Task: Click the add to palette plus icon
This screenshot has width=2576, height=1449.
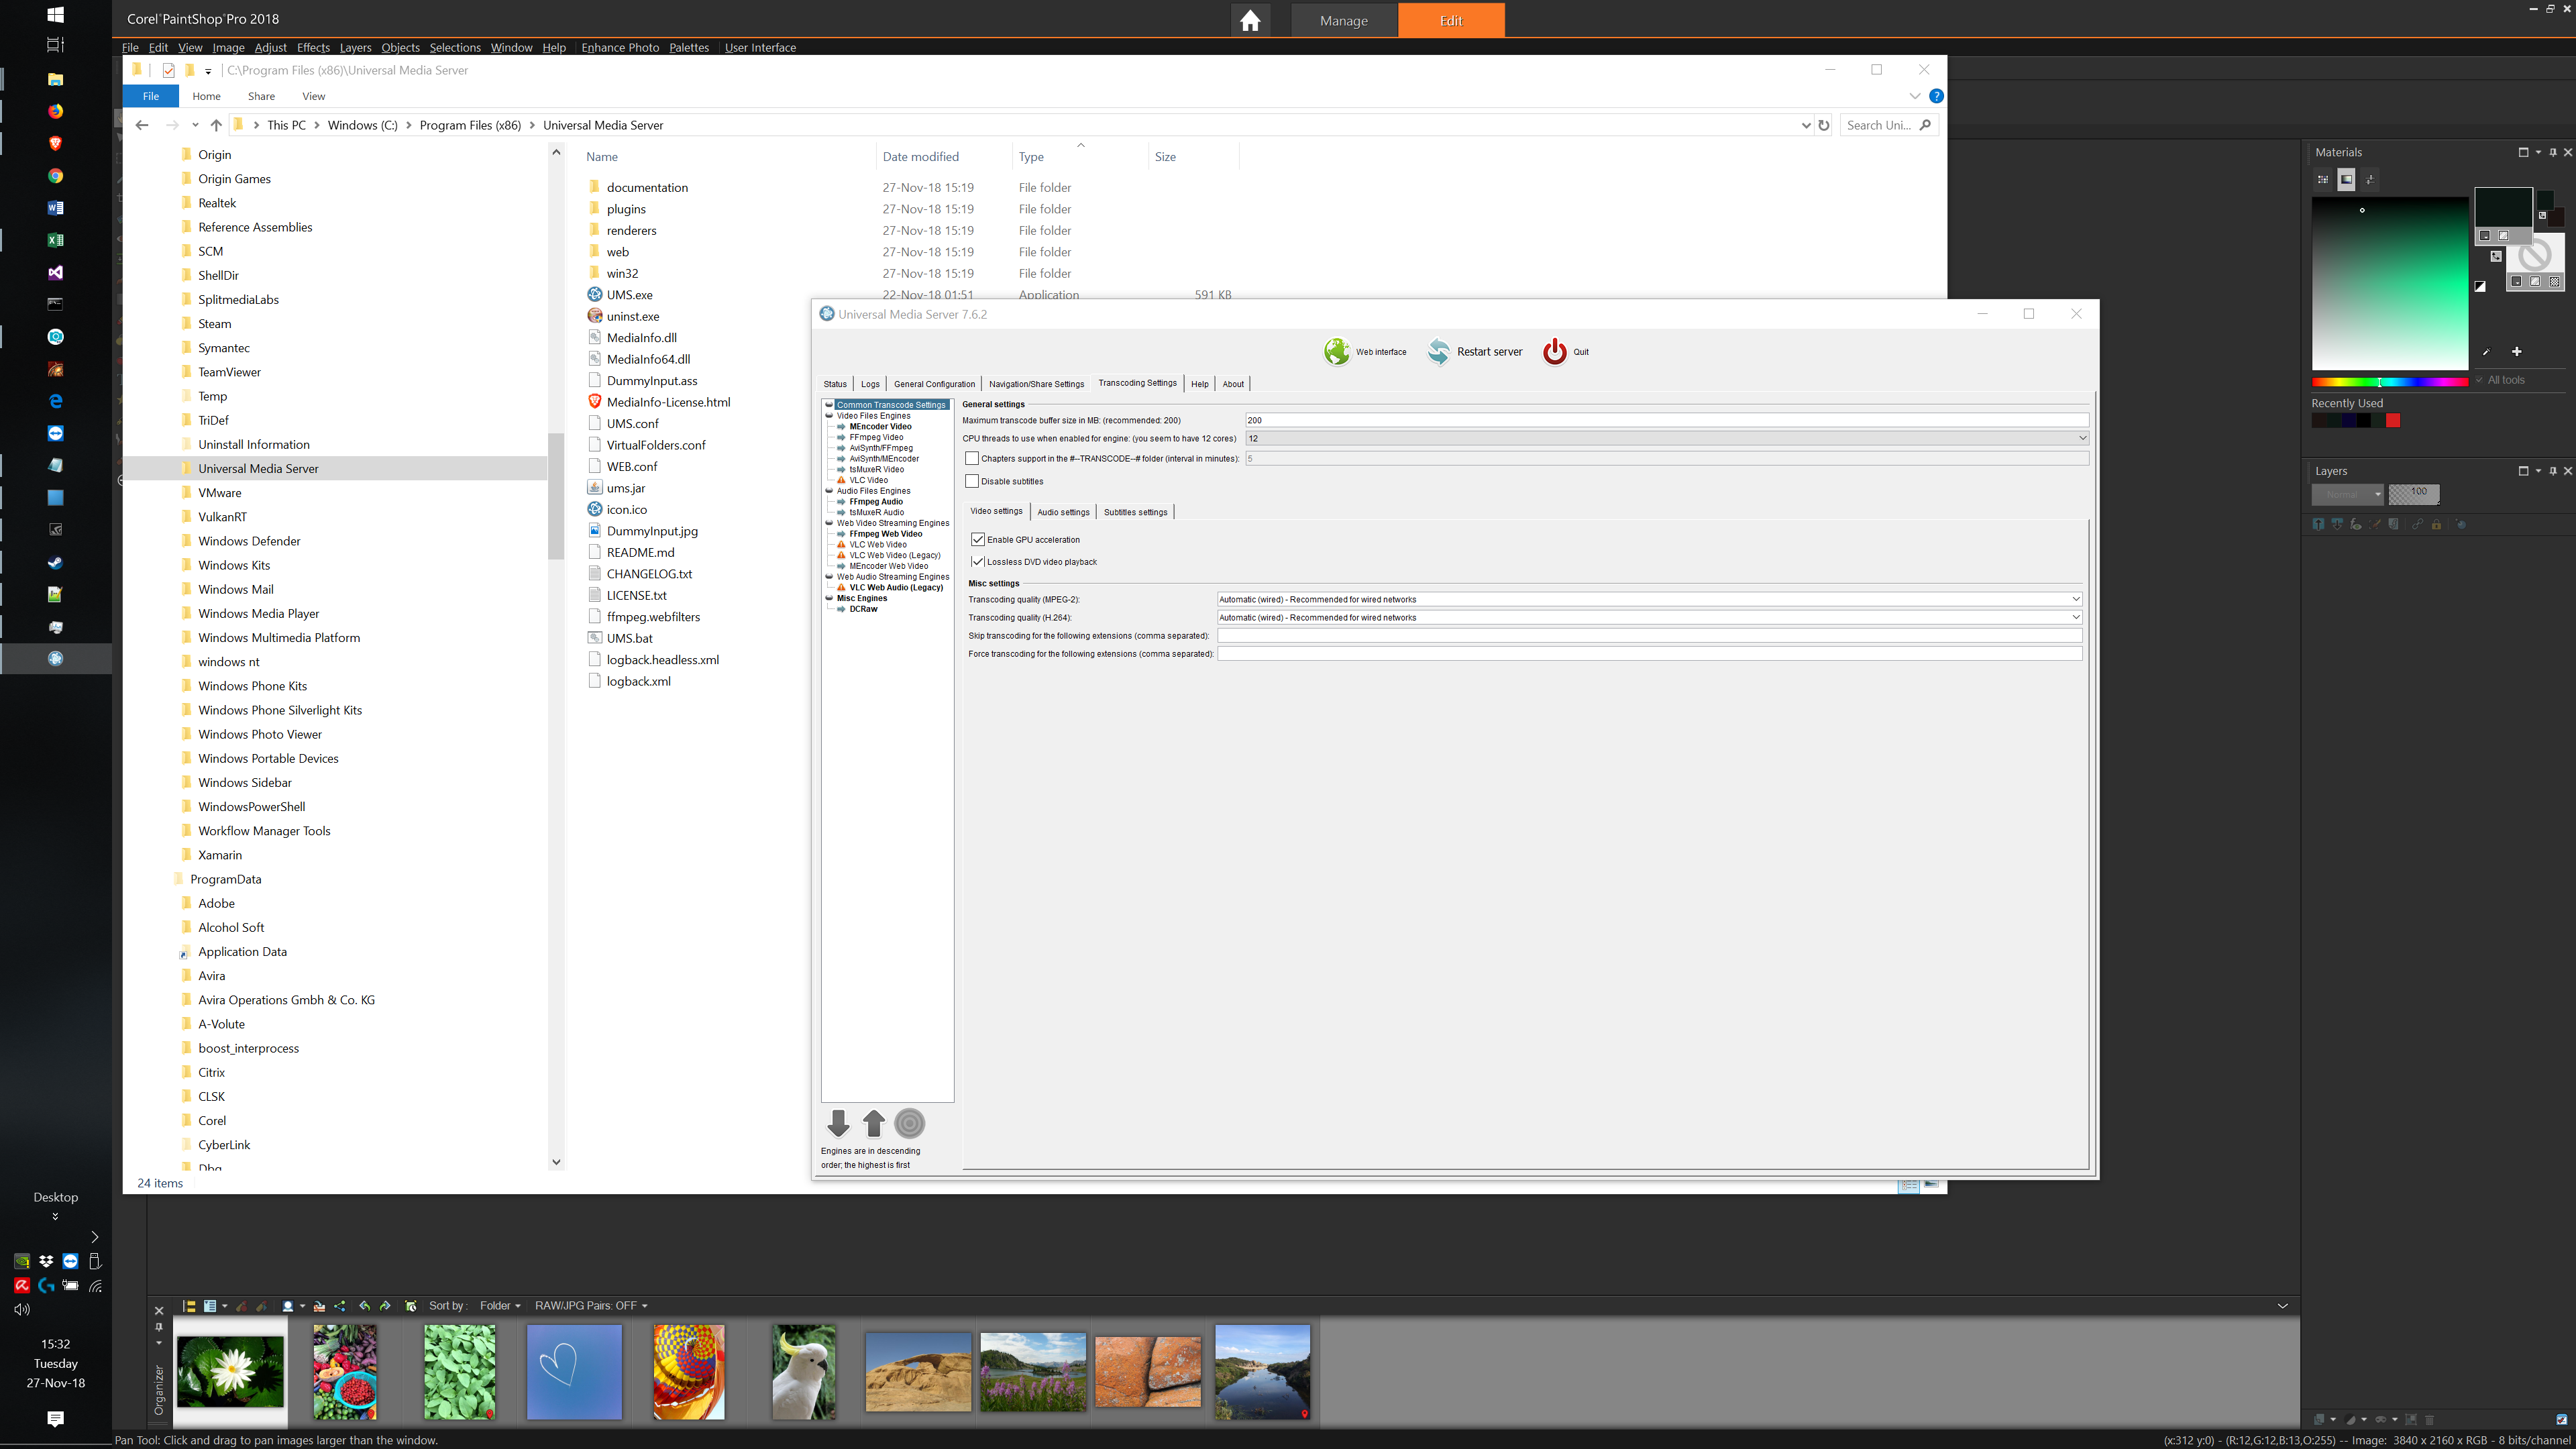Action: click(2516, 352)
